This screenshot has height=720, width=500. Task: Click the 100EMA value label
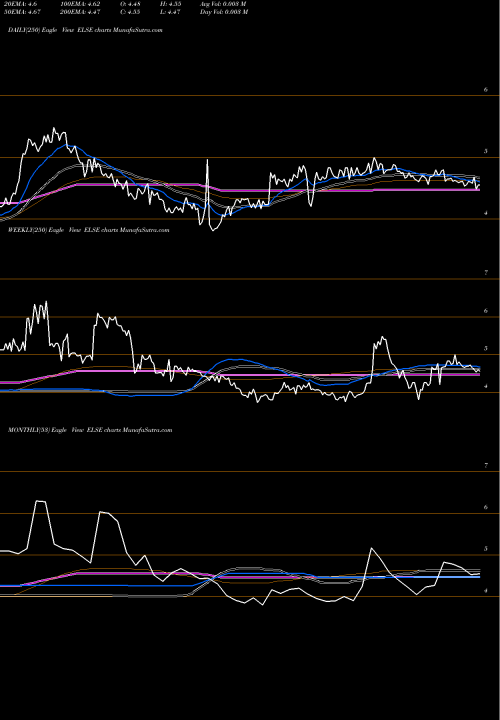[80, 4]
